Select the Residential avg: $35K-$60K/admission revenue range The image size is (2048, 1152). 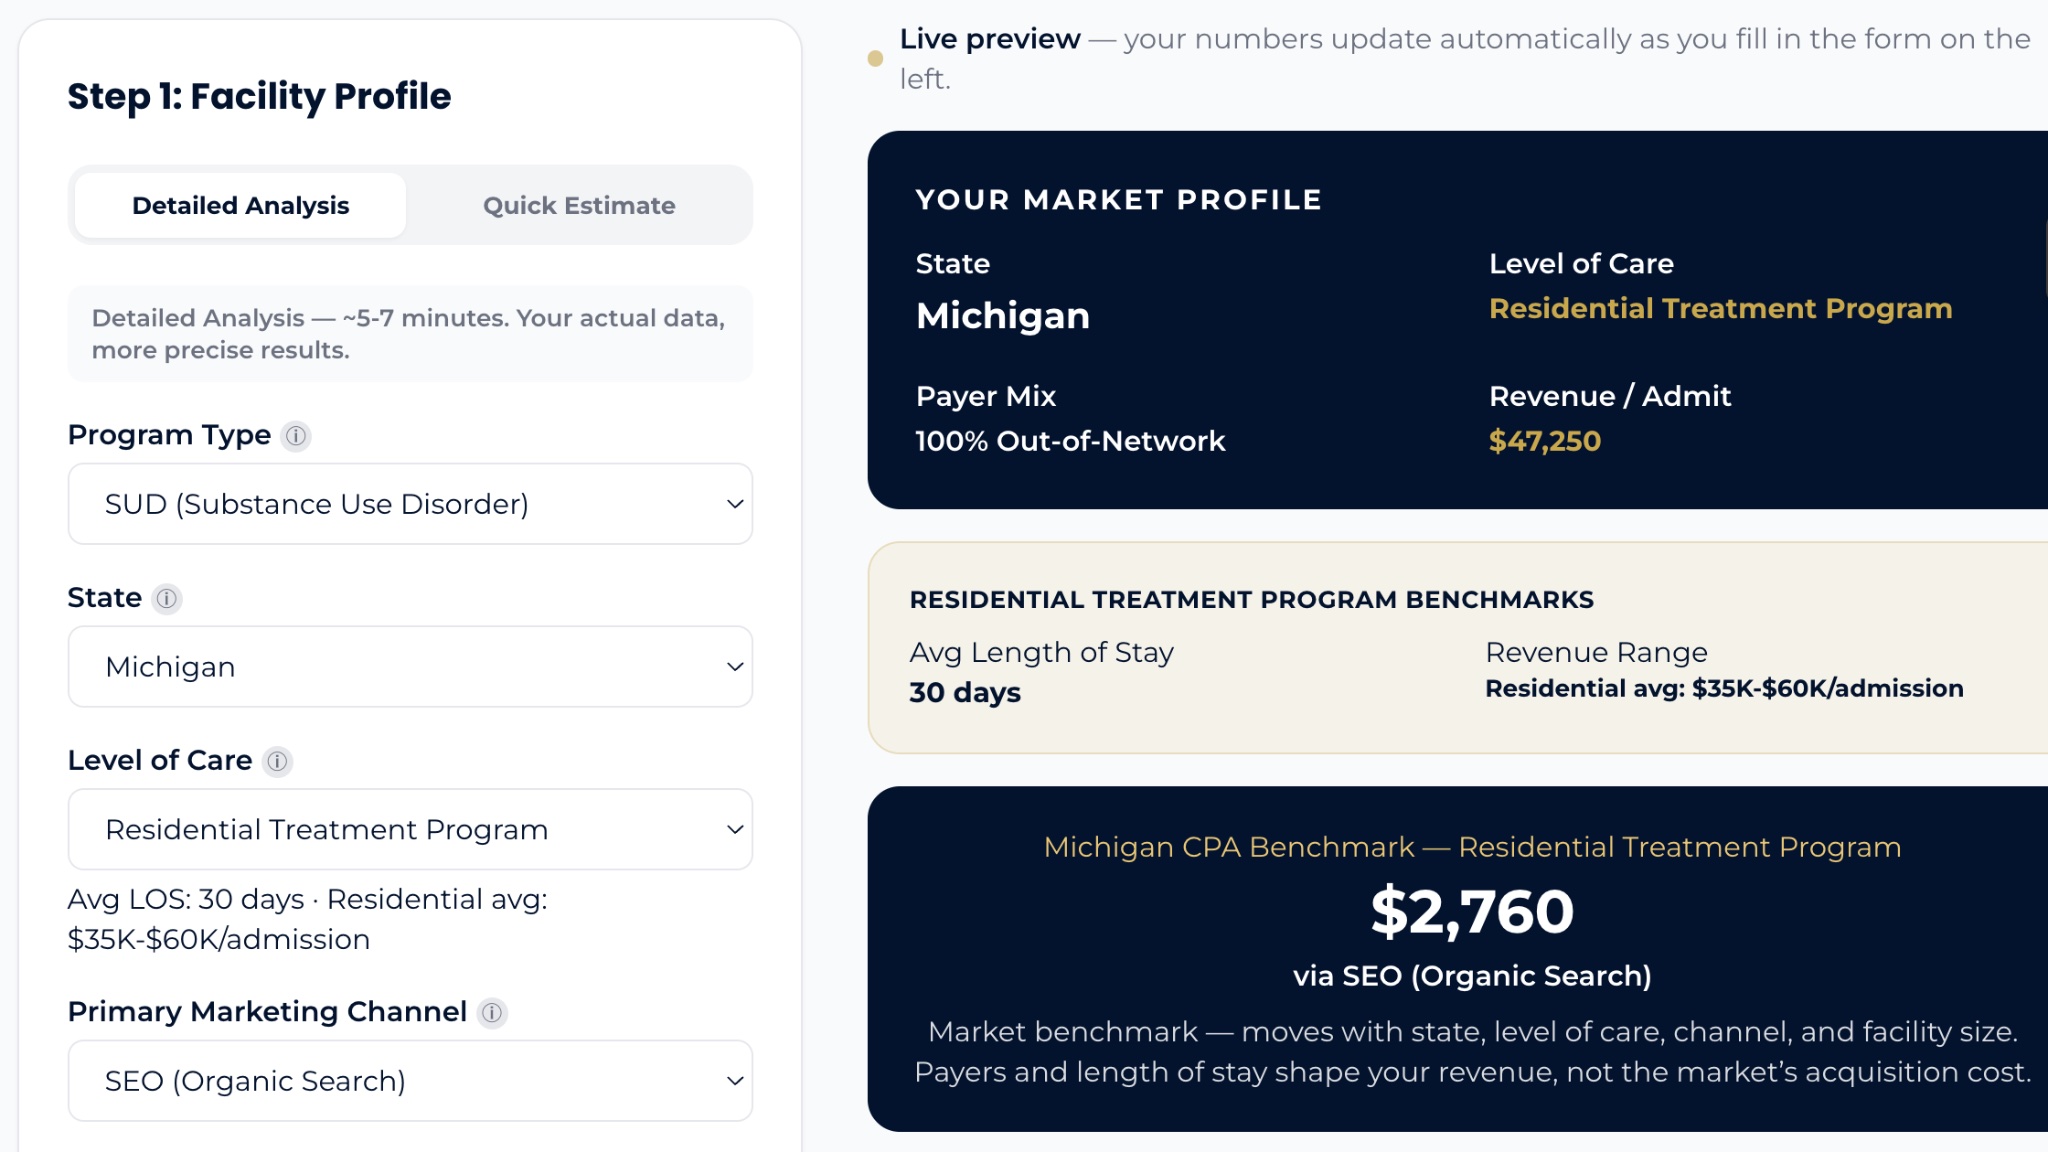pyautogui.click(x=1724, y=689)
